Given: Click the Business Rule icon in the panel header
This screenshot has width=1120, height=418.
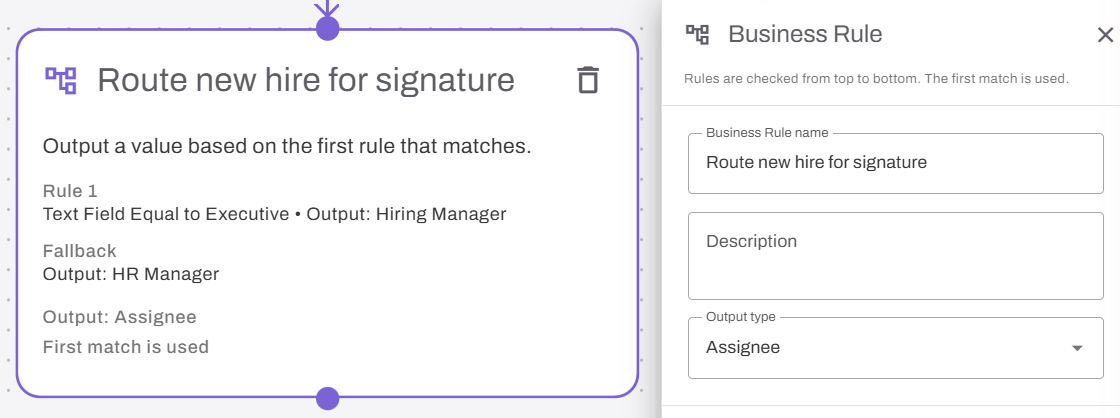Looking at the screenshot, I should click(x=697, y=34).
